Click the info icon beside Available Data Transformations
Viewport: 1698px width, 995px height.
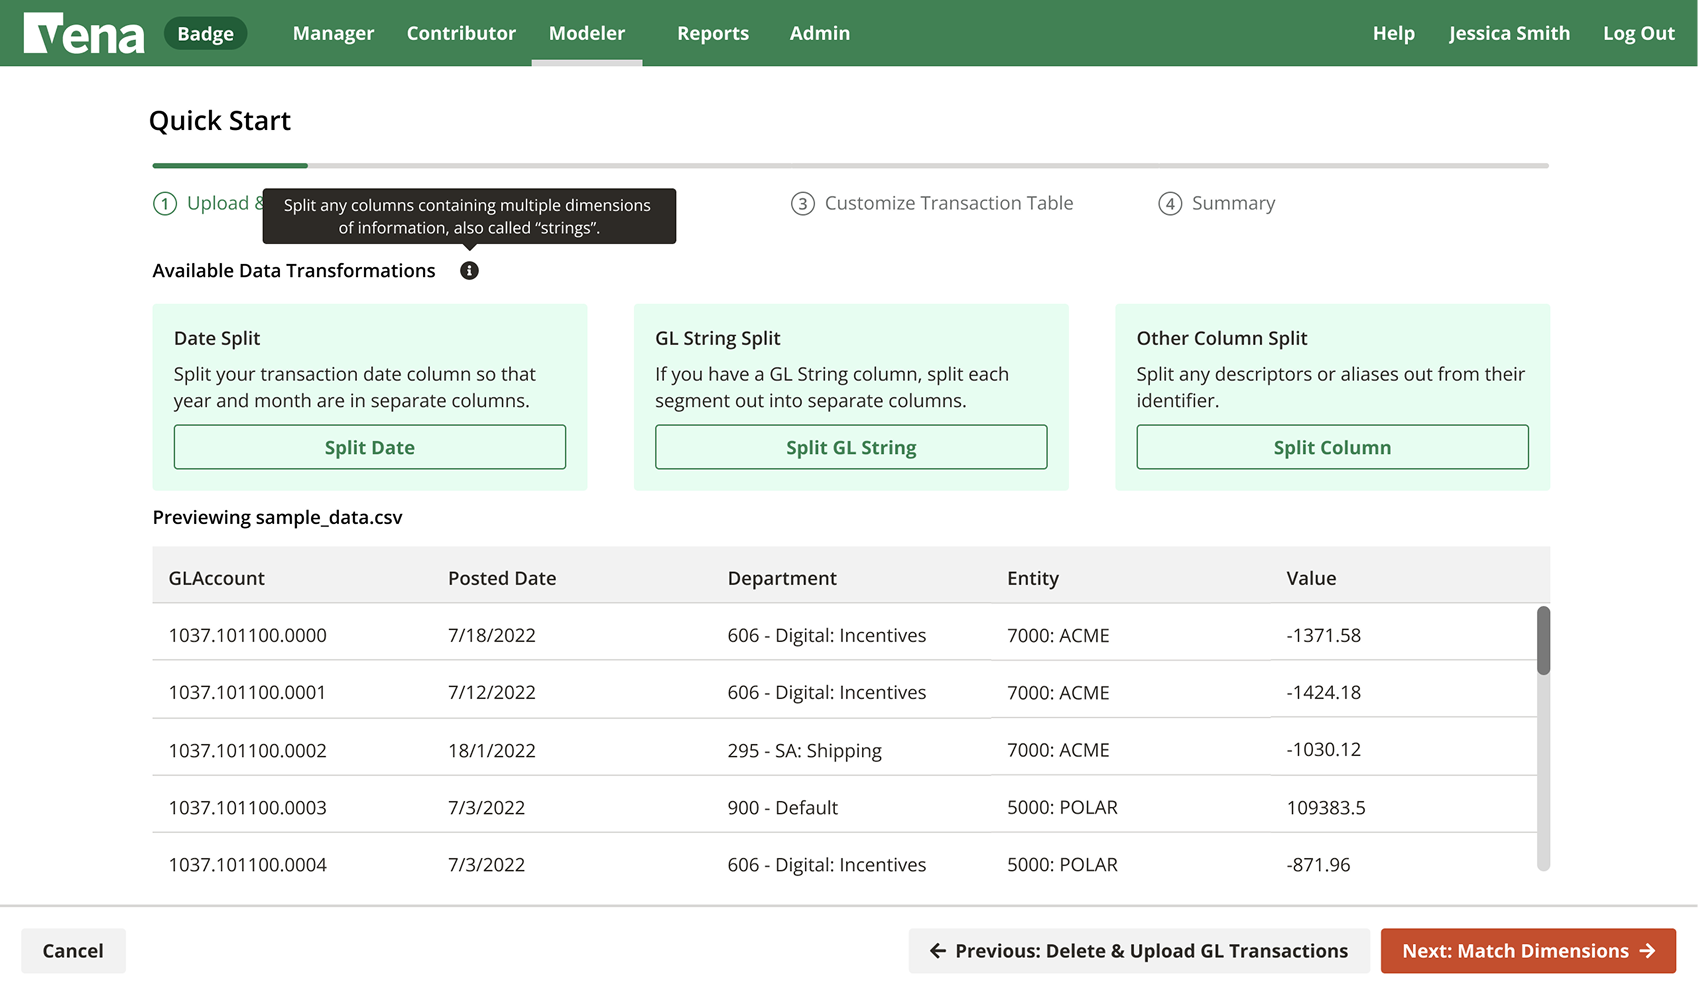[469, 271]
